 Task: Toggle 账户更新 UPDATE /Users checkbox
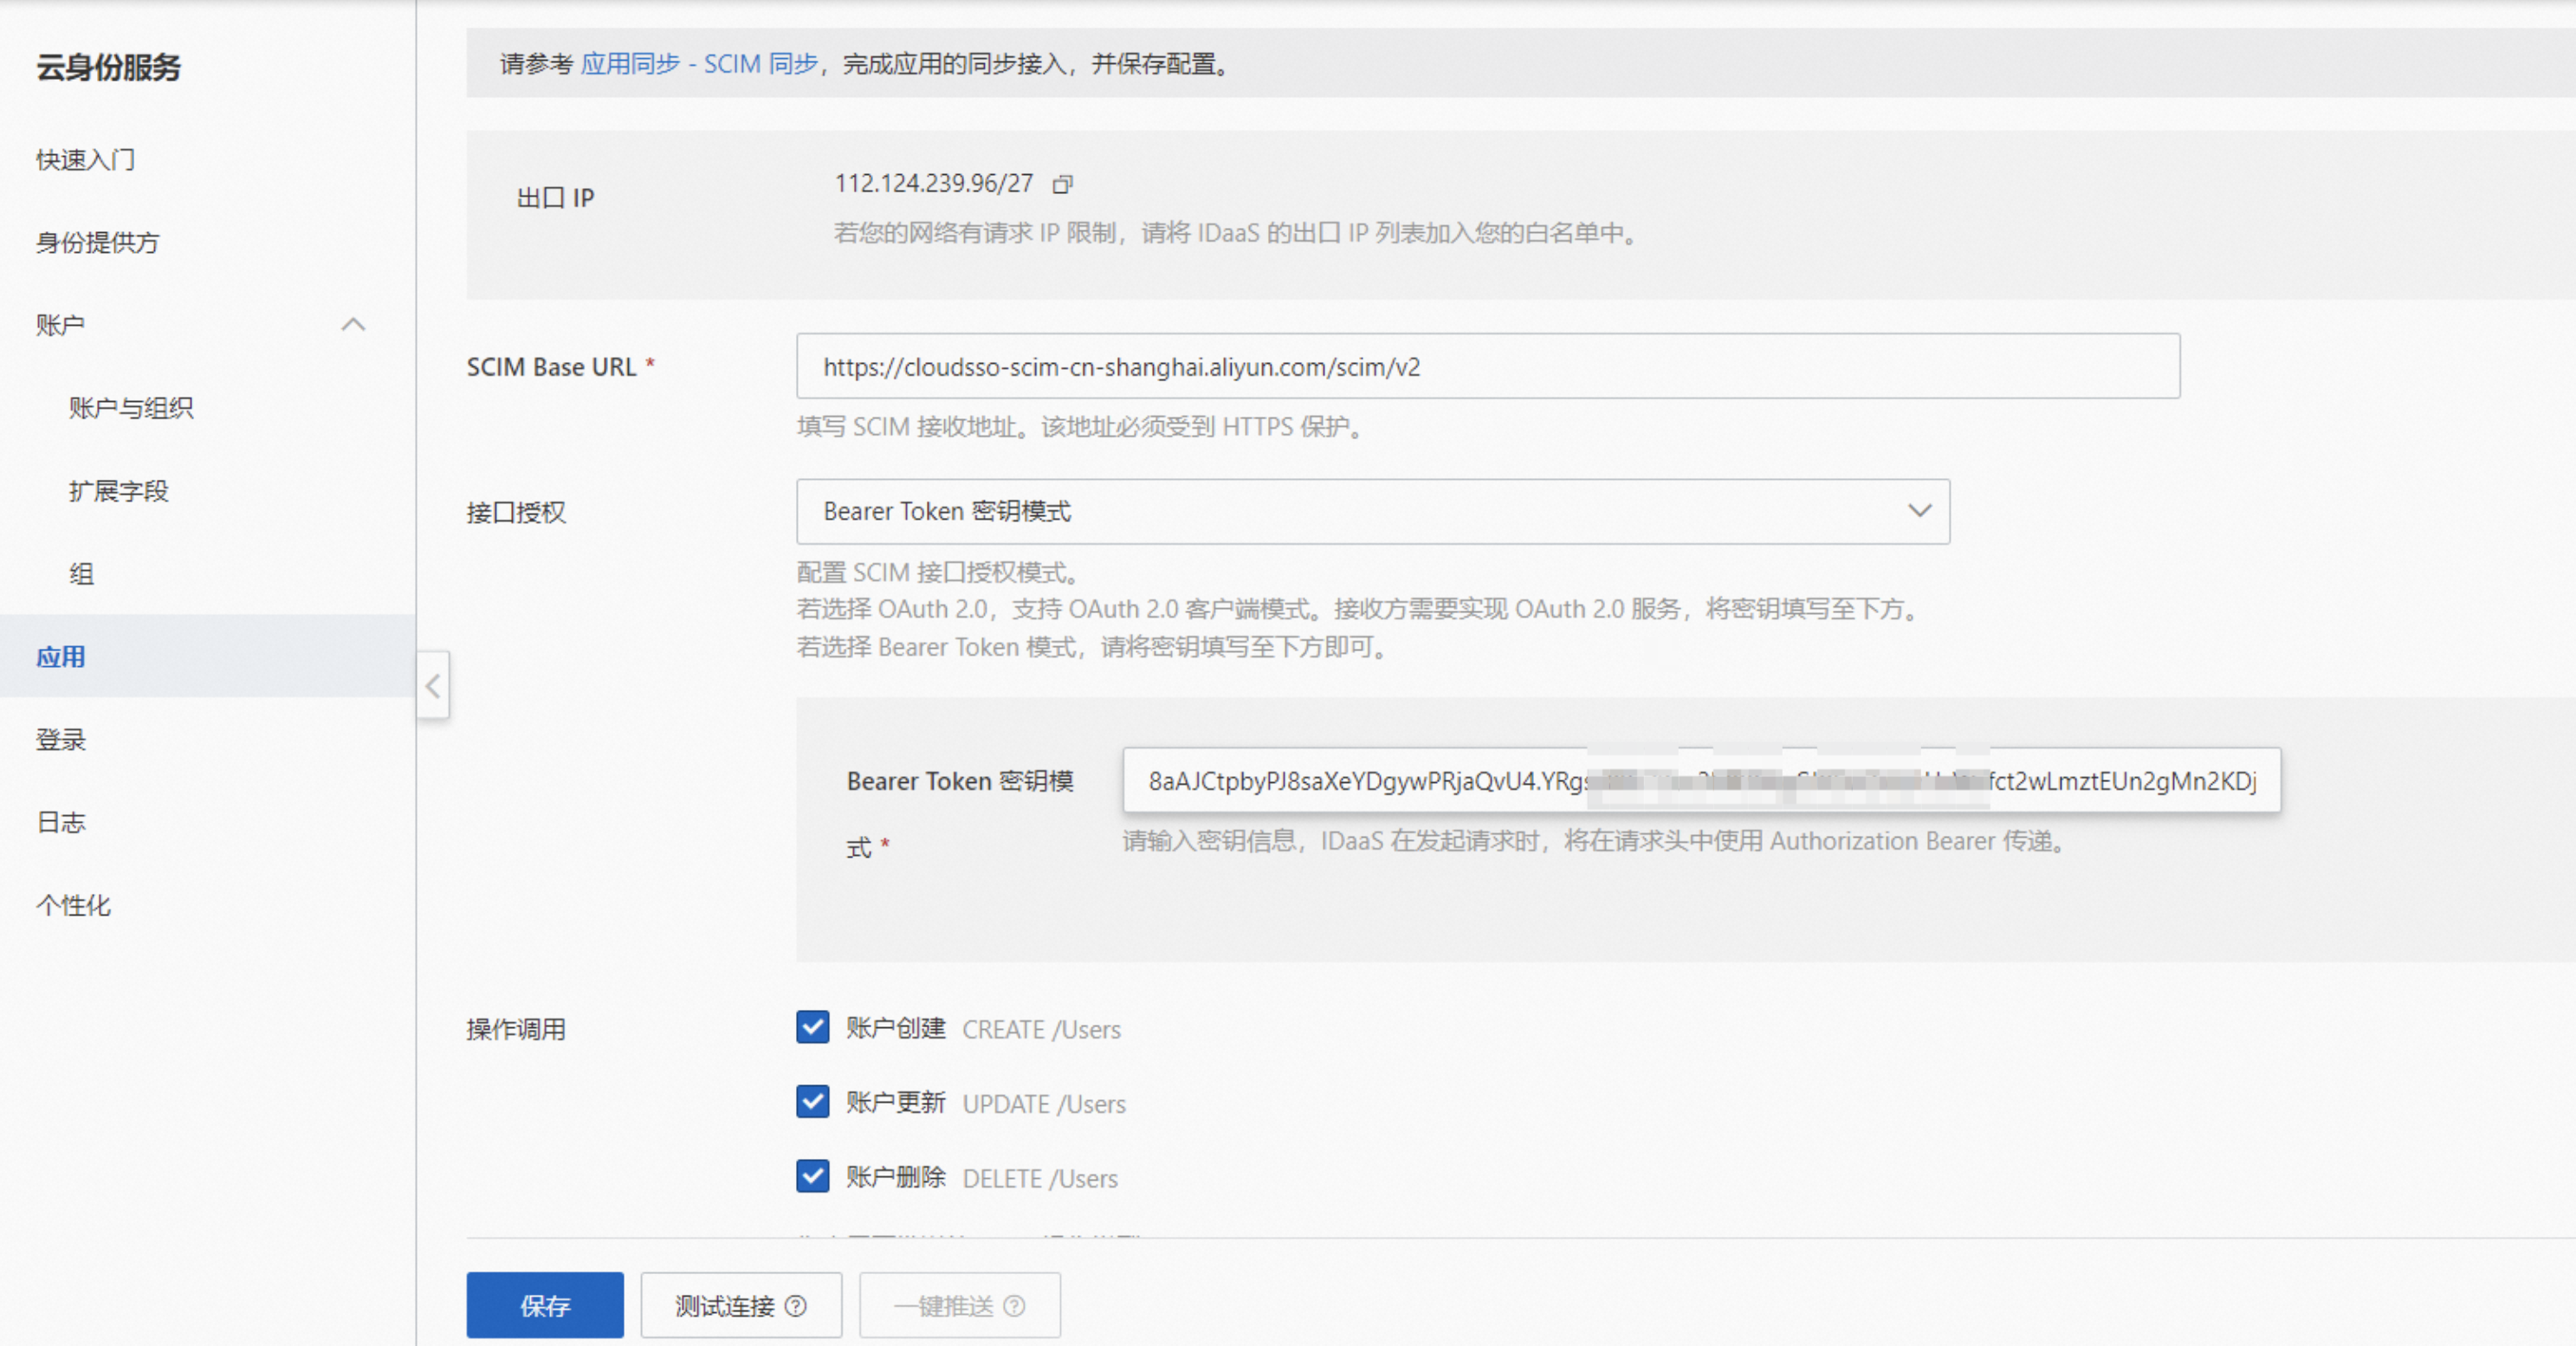[813, 1102]
